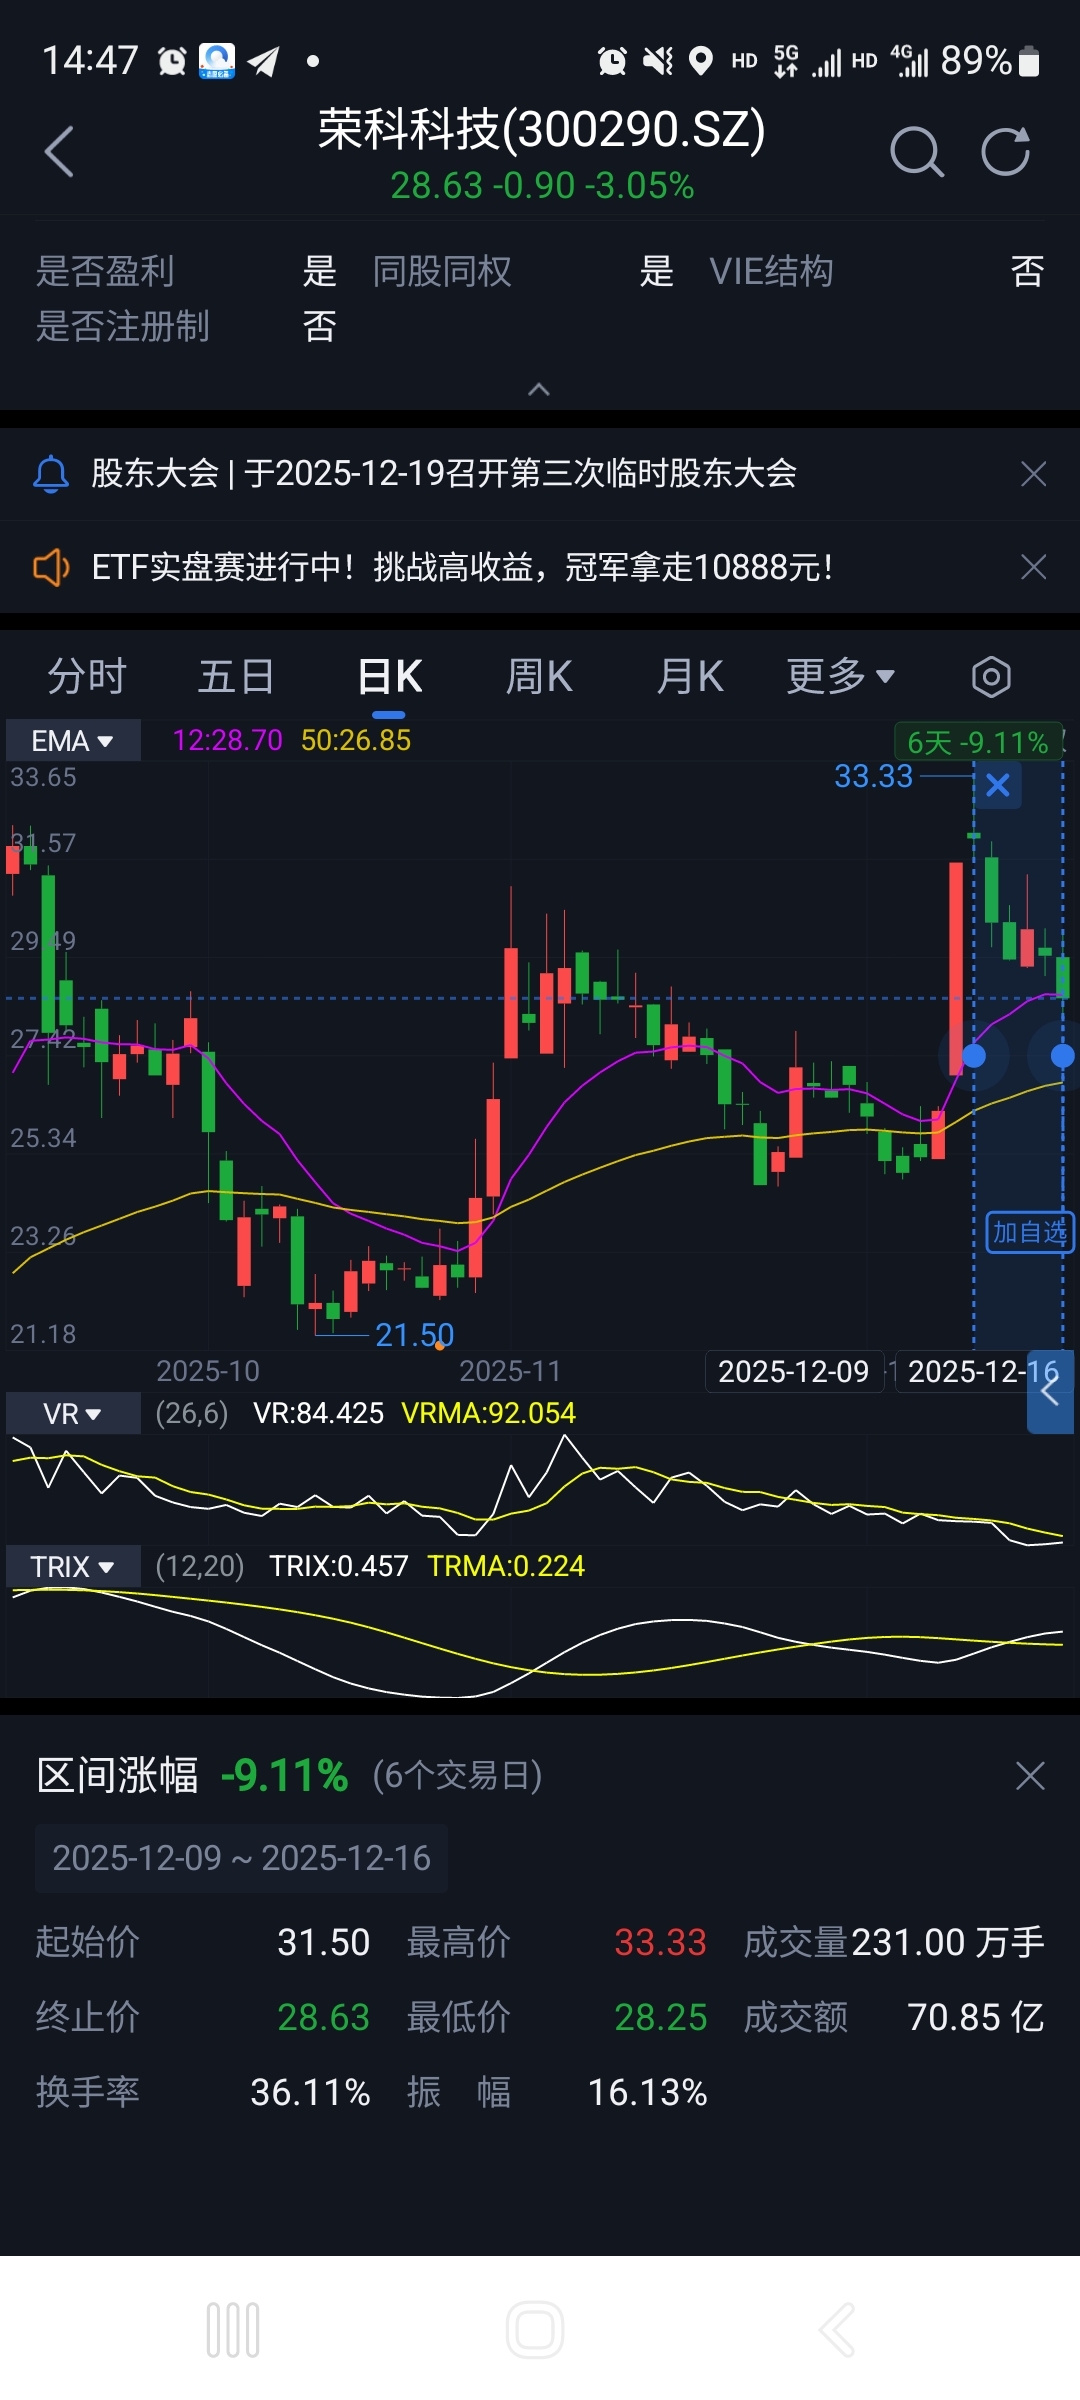
Task: Tap the 33.33 high price marker
Action: [x=873, y=776]
